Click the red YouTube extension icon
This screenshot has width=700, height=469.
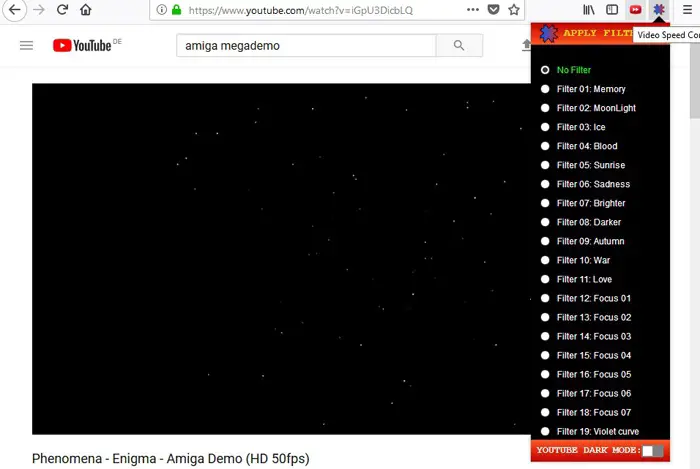[x=635, y=9]
